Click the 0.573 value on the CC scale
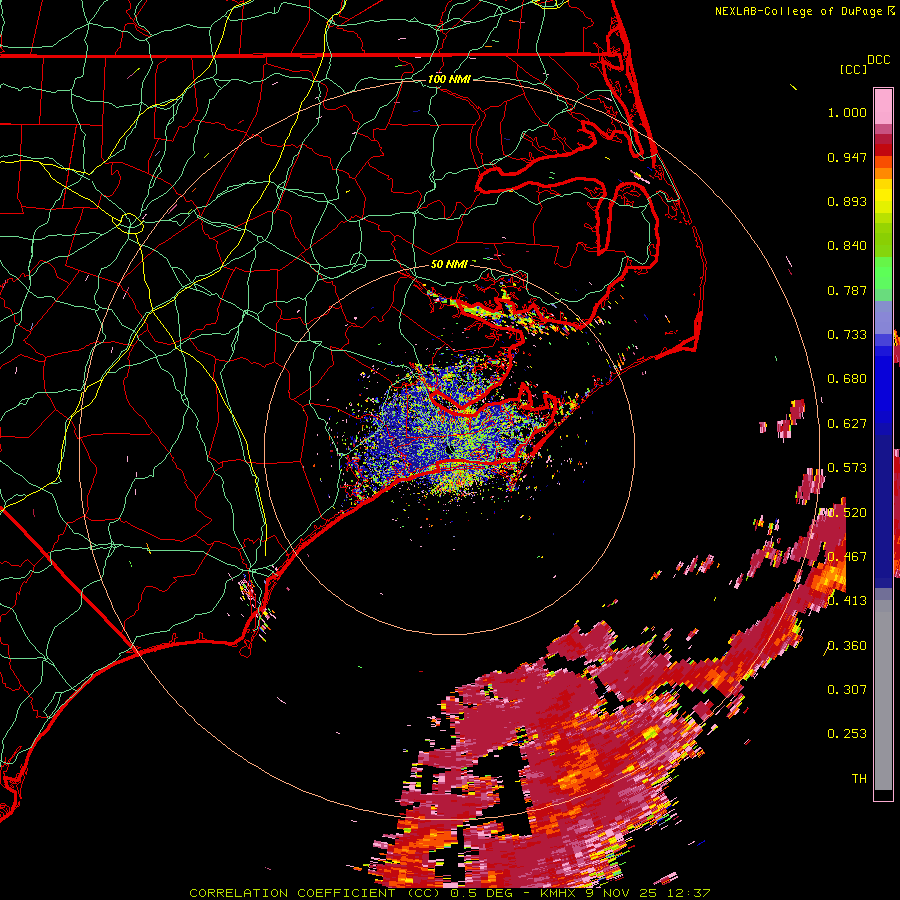 tap(847, 468)
